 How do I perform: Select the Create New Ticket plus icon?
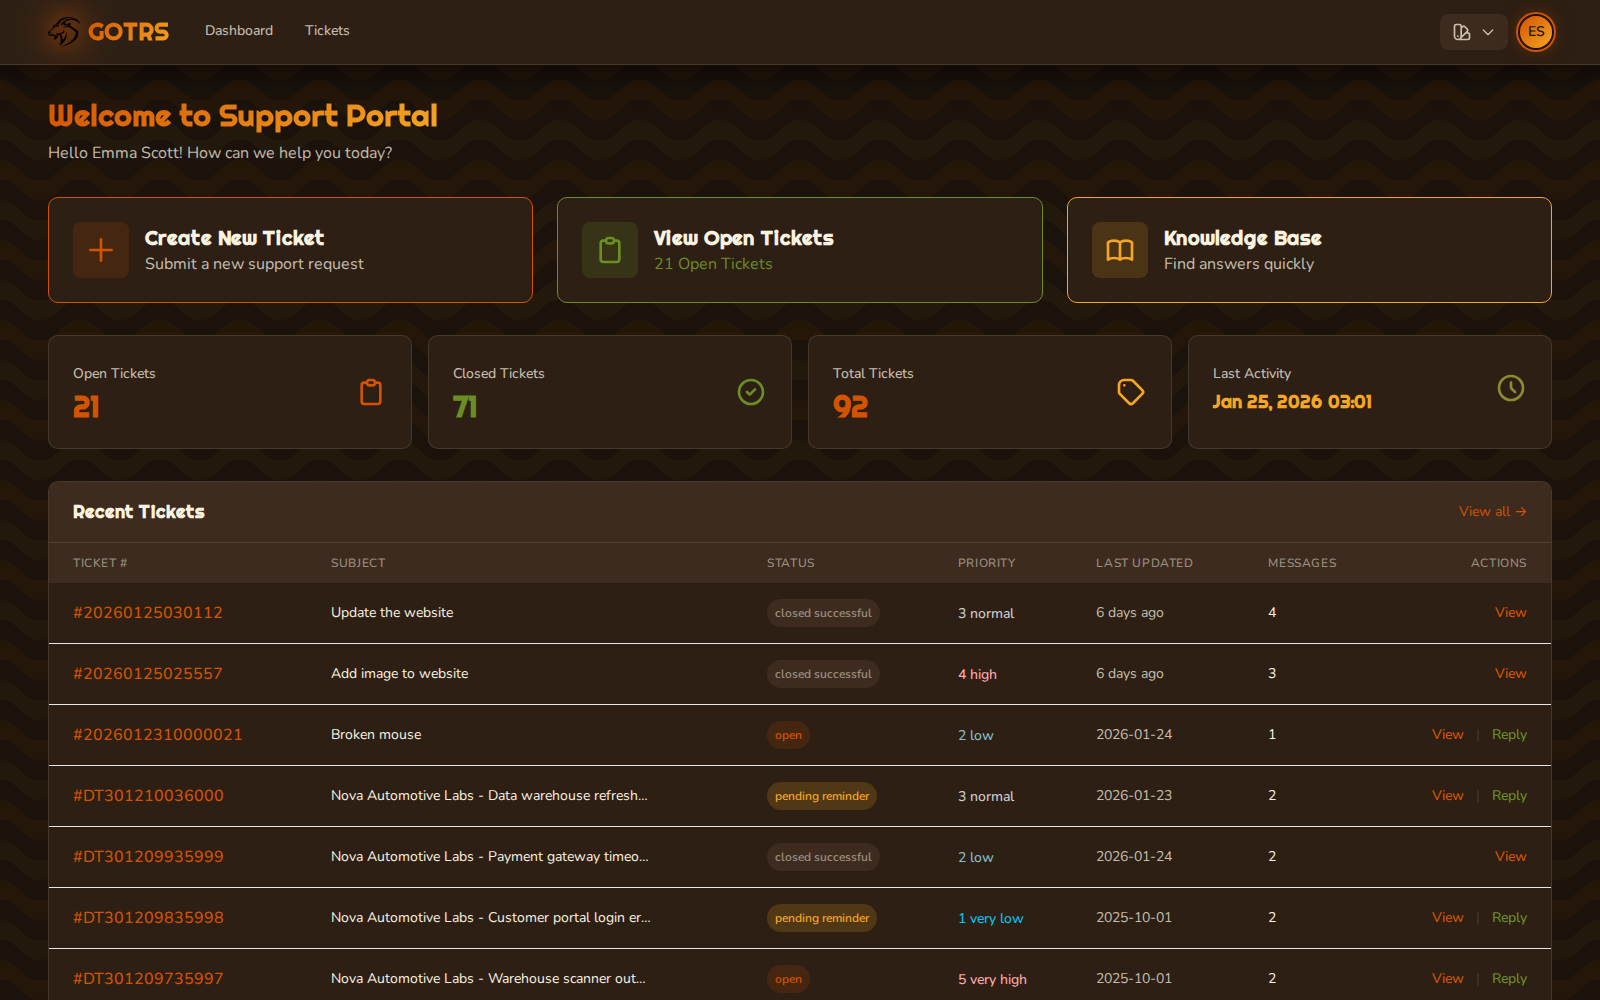tap(100, 250)
